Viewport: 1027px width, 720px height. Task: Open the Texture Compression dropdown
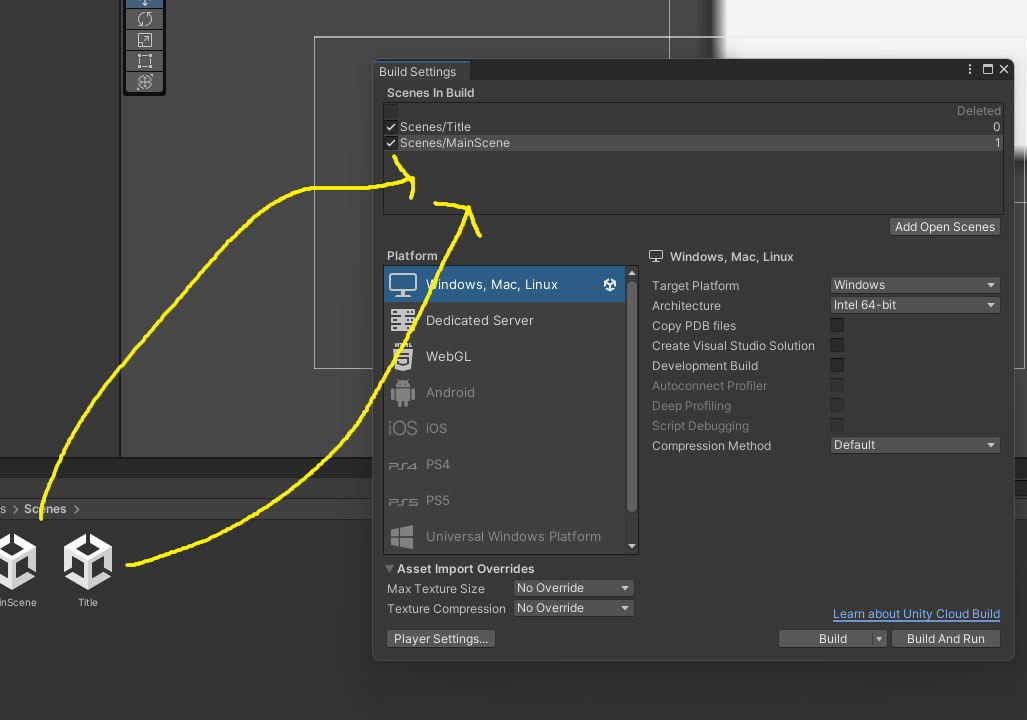[574, 608]
